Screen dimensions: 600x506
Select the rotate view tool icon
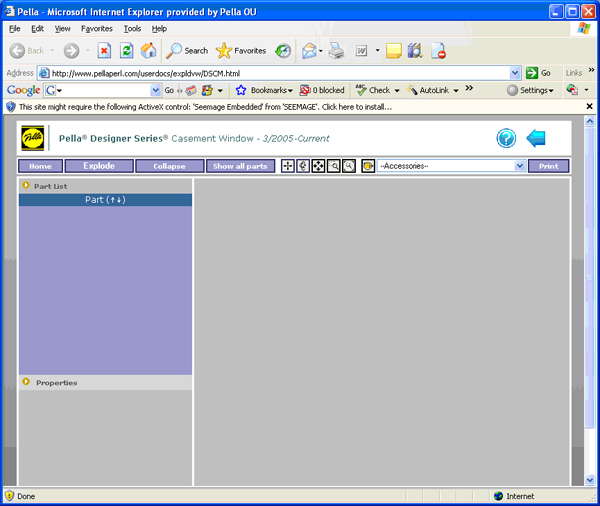[x=303, y=166]
